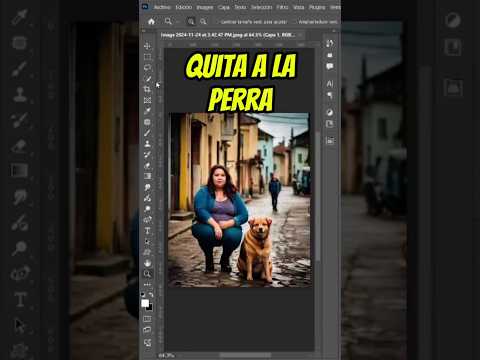Open the Selección menu
The width and height of the screenshot is (480, 360).
click(261, 7)
